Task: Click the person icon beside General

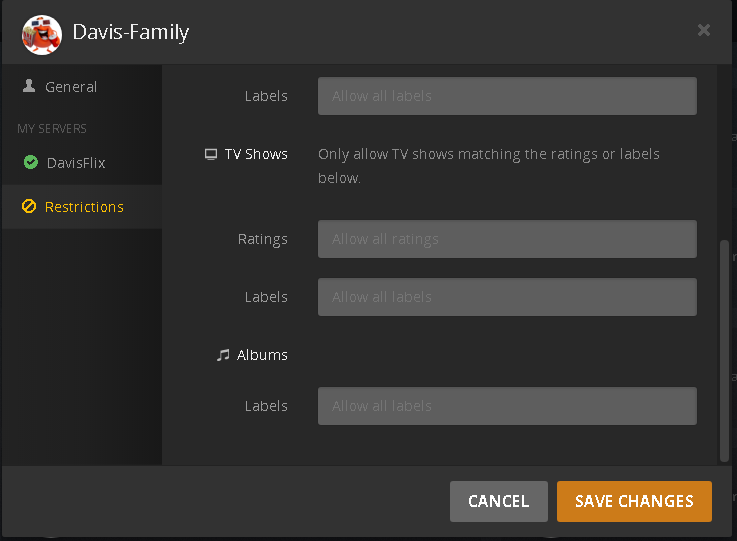Action: click(x=29, y=87)
